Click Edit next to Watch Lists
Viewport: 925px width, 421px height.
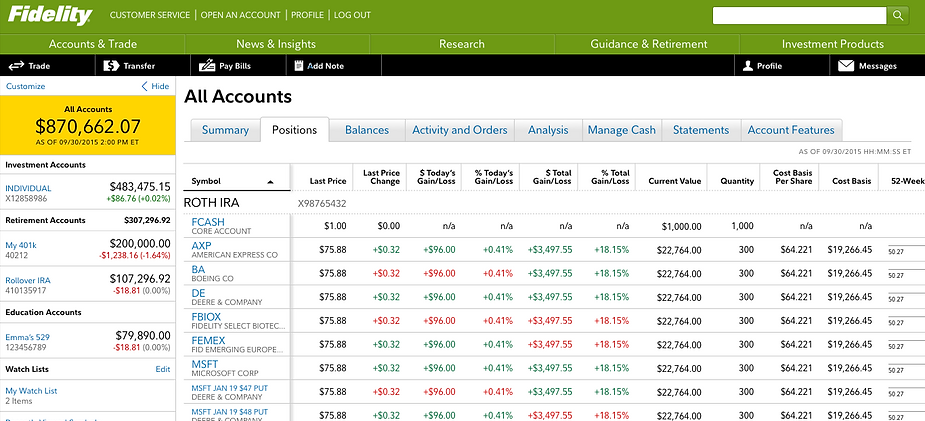163,369
